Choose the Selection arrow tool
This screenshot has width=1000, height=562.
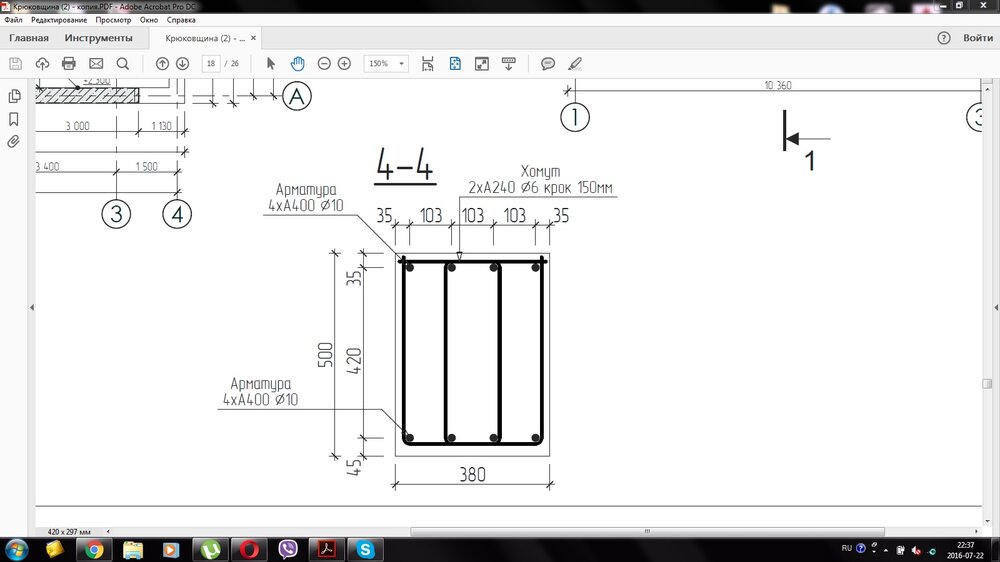tap(271, 64)
